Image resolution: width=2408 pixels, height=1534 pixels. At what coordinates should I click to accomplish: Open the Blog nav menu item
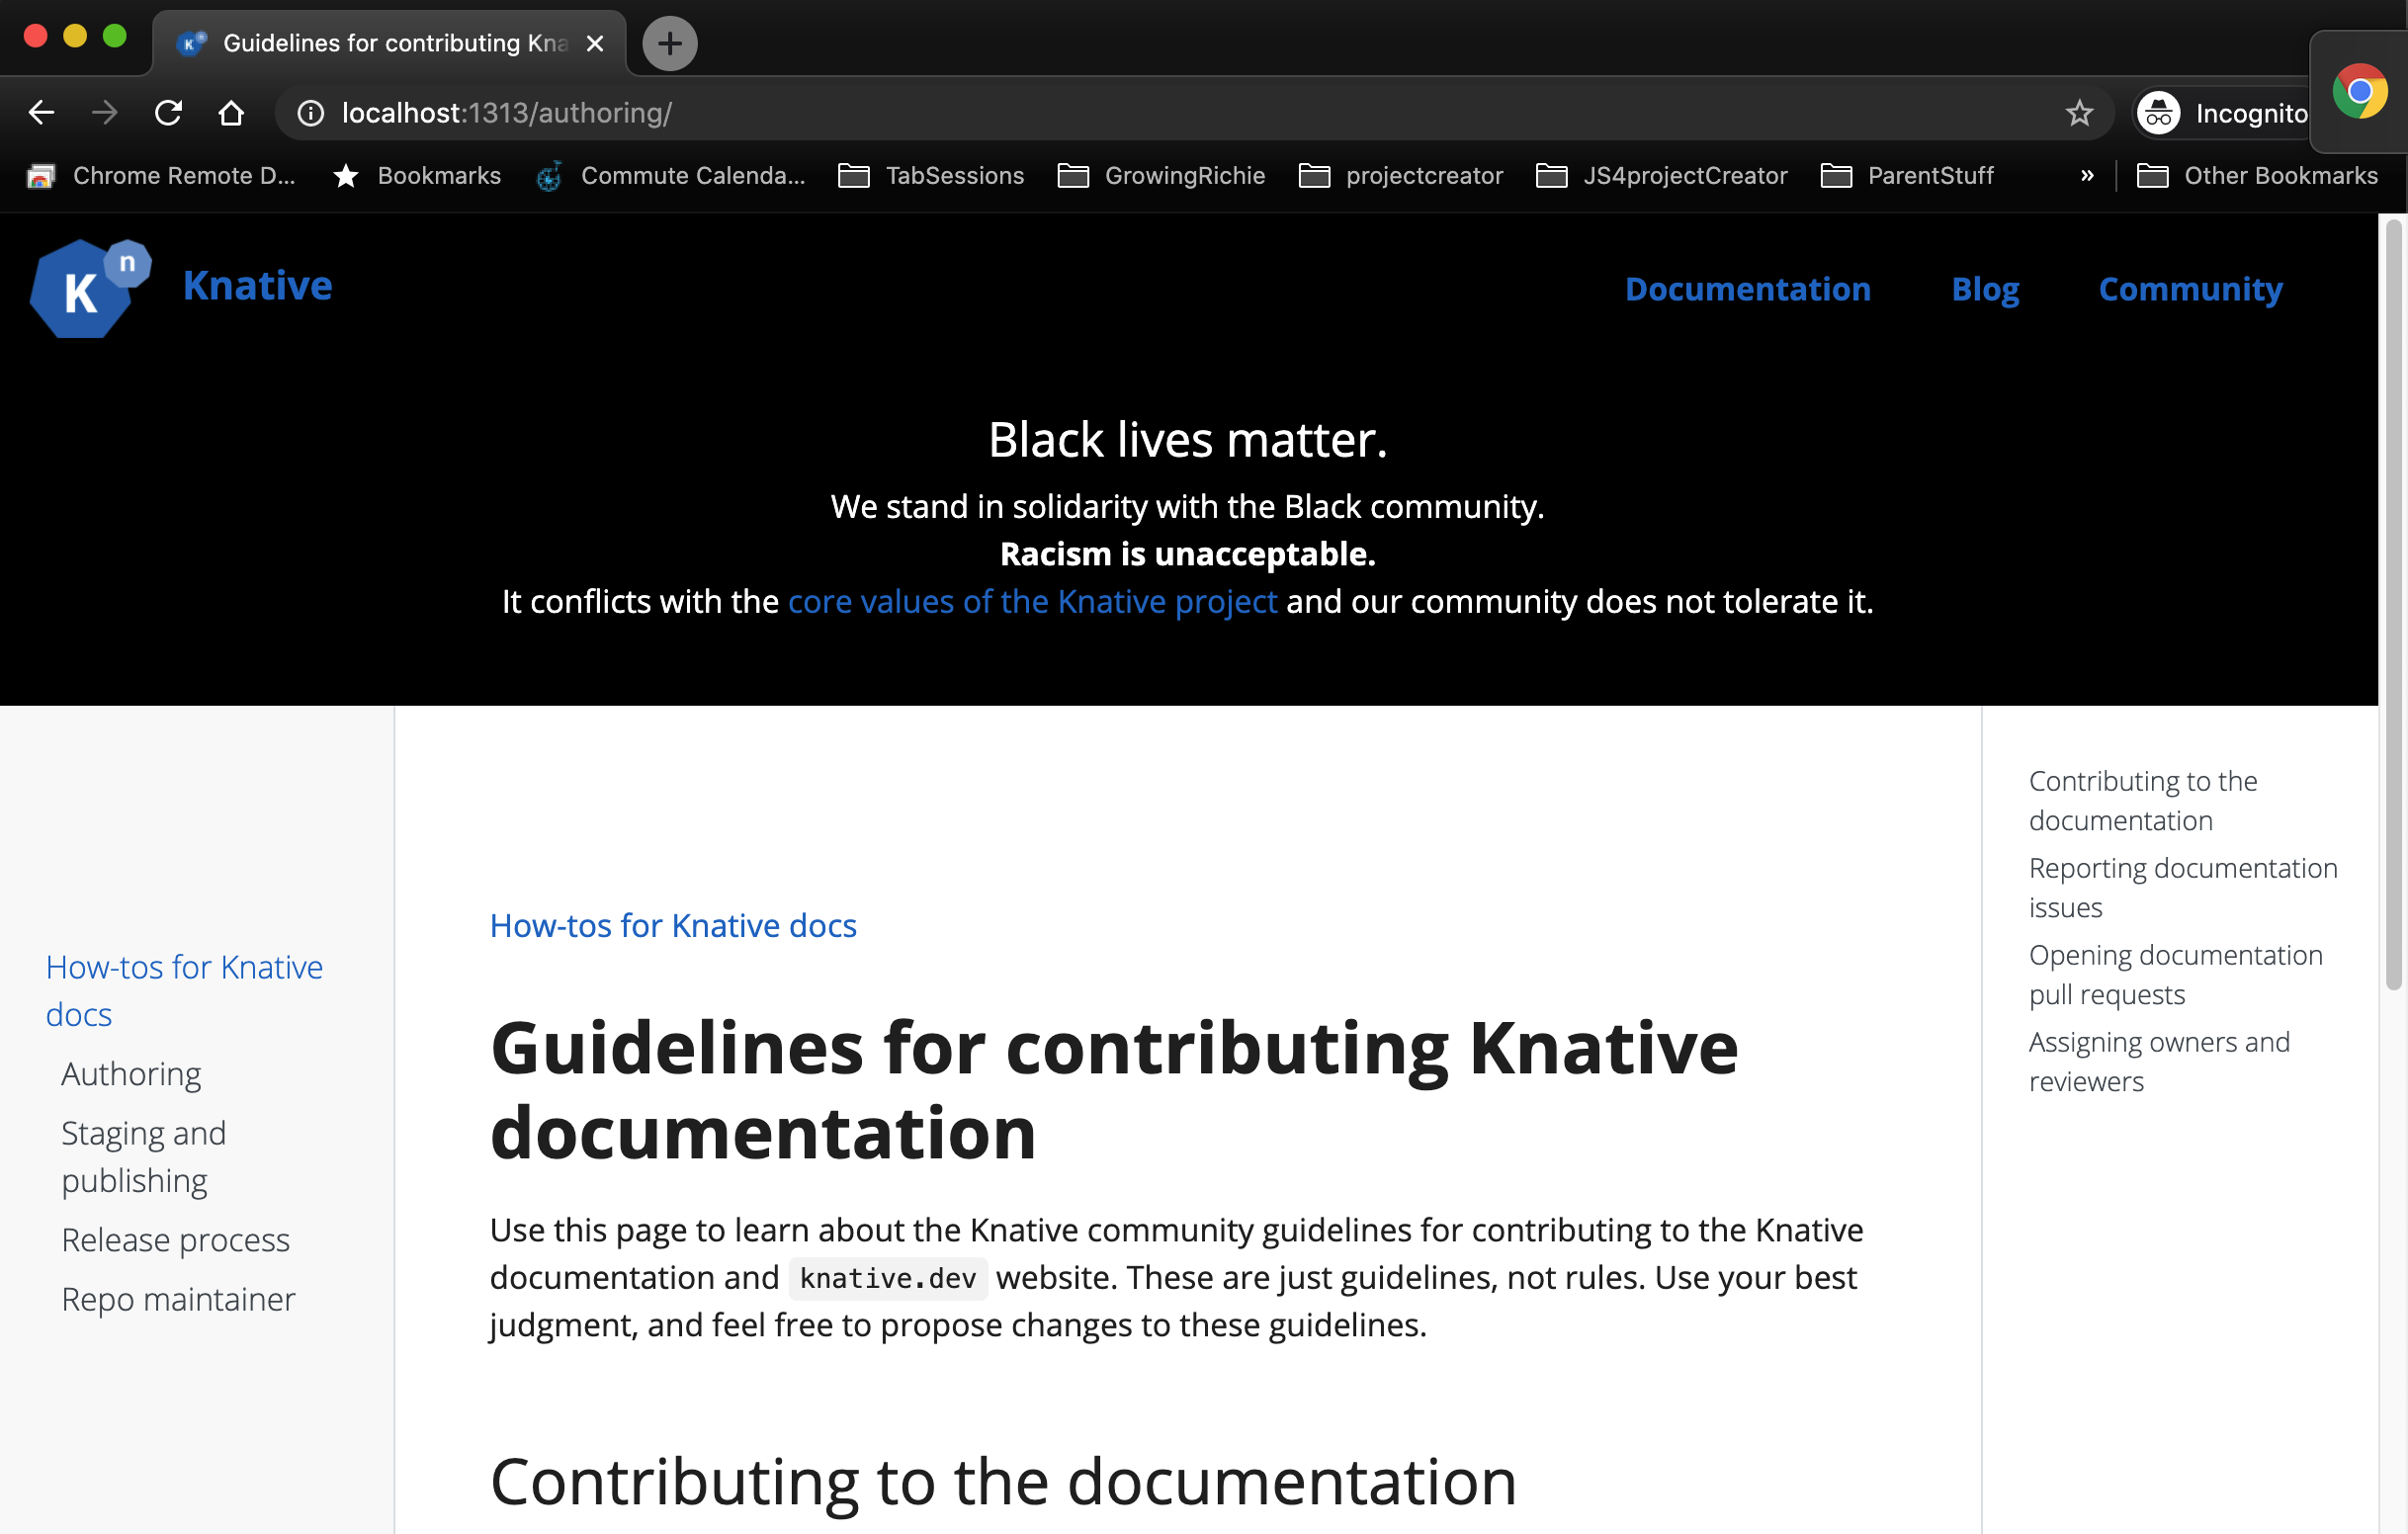[1985, 289]
